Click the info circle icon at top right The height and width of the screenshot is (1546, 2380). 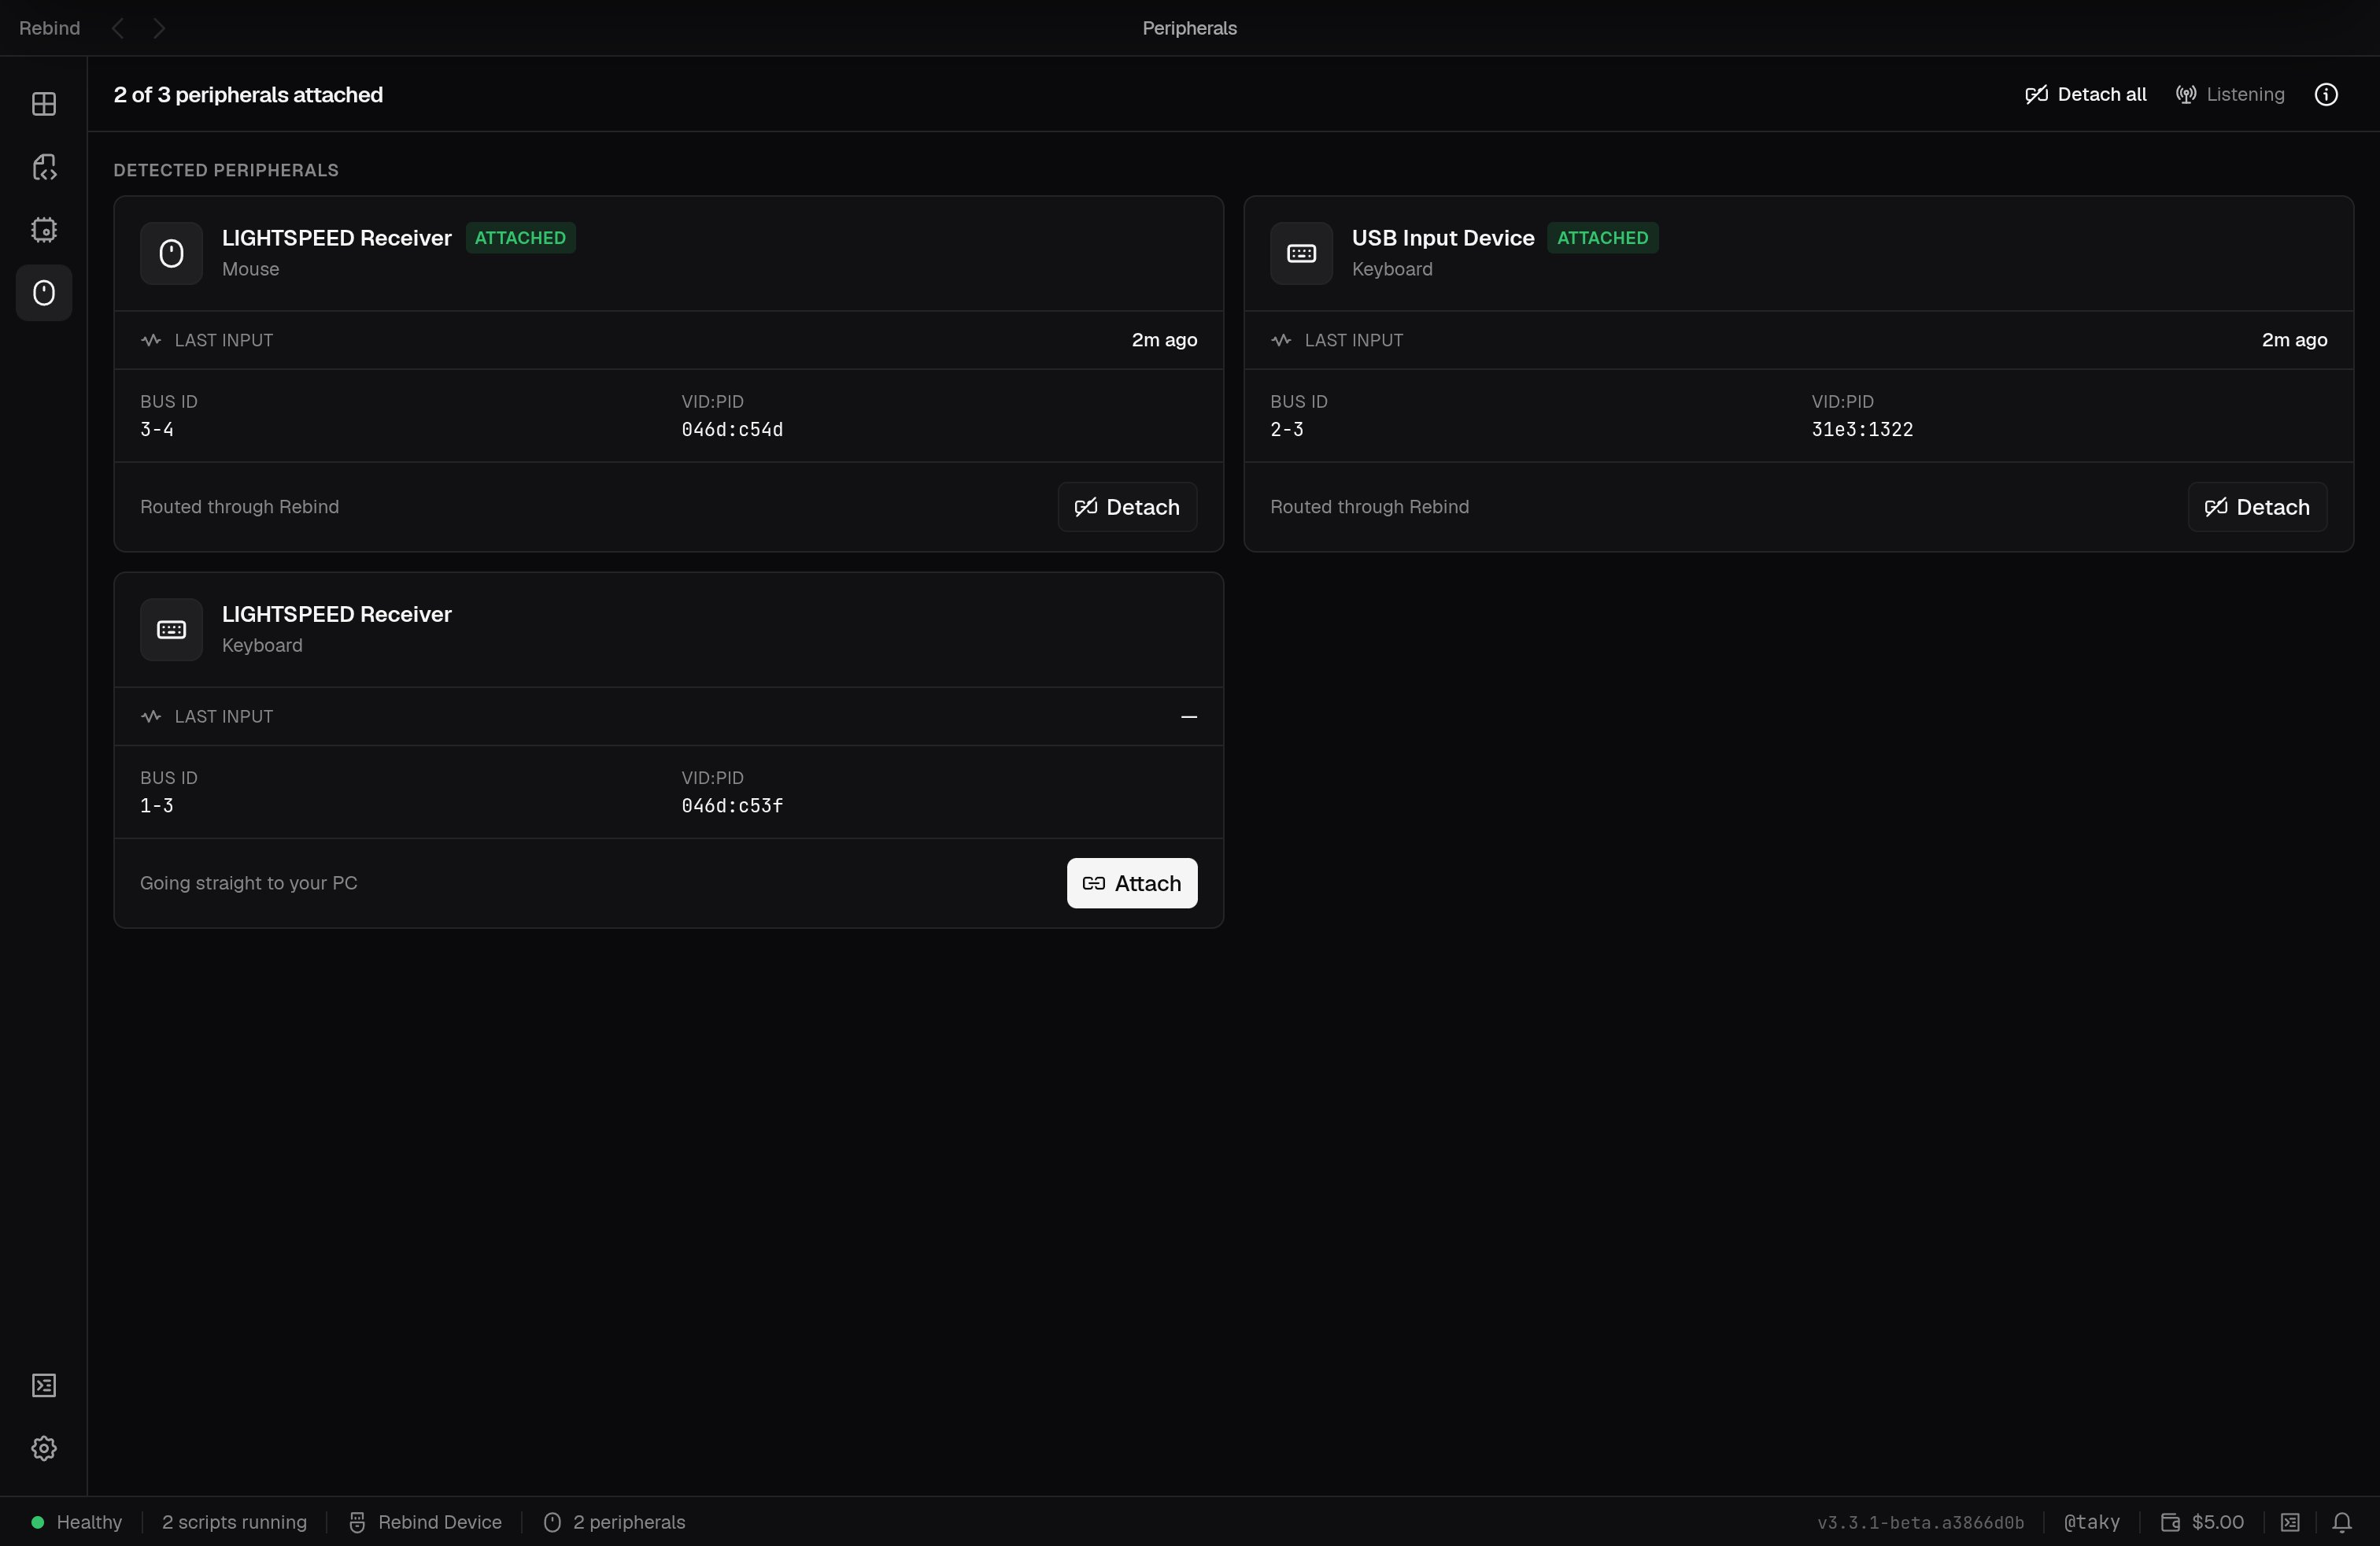pyautogui.click(x=2326, y=94)
